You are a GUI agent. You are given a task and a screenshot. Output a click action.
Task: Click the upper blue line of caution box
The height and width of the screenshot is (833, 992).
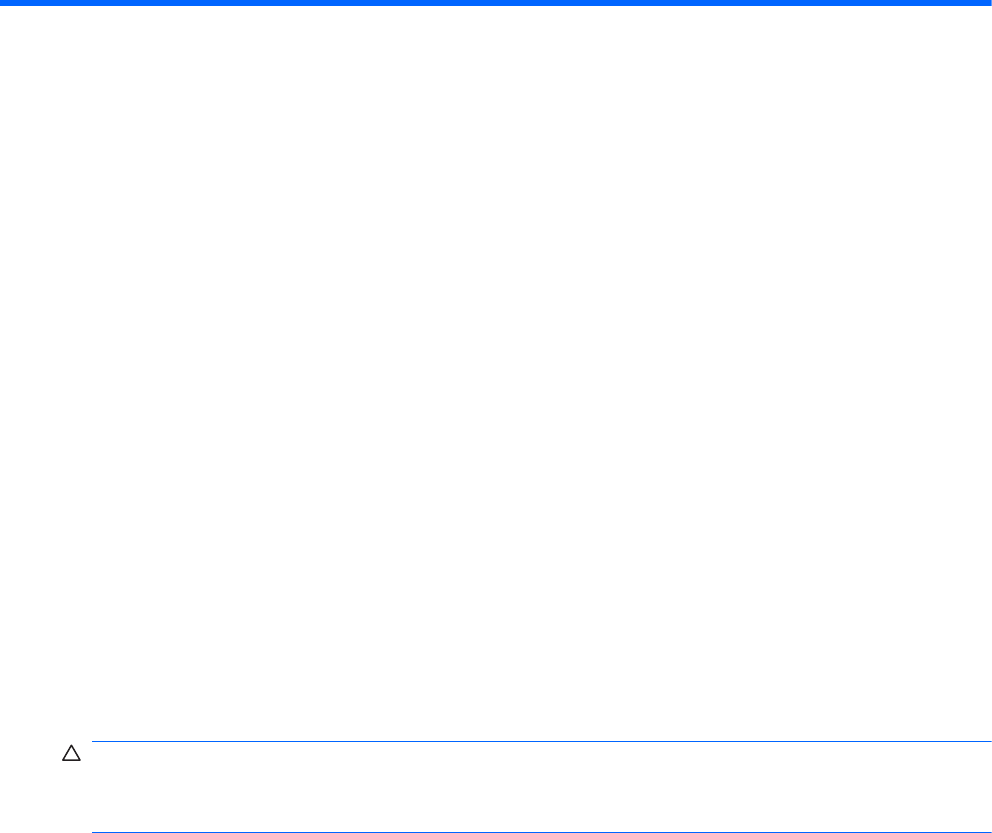pyautogui.click(x=542, y=741)
